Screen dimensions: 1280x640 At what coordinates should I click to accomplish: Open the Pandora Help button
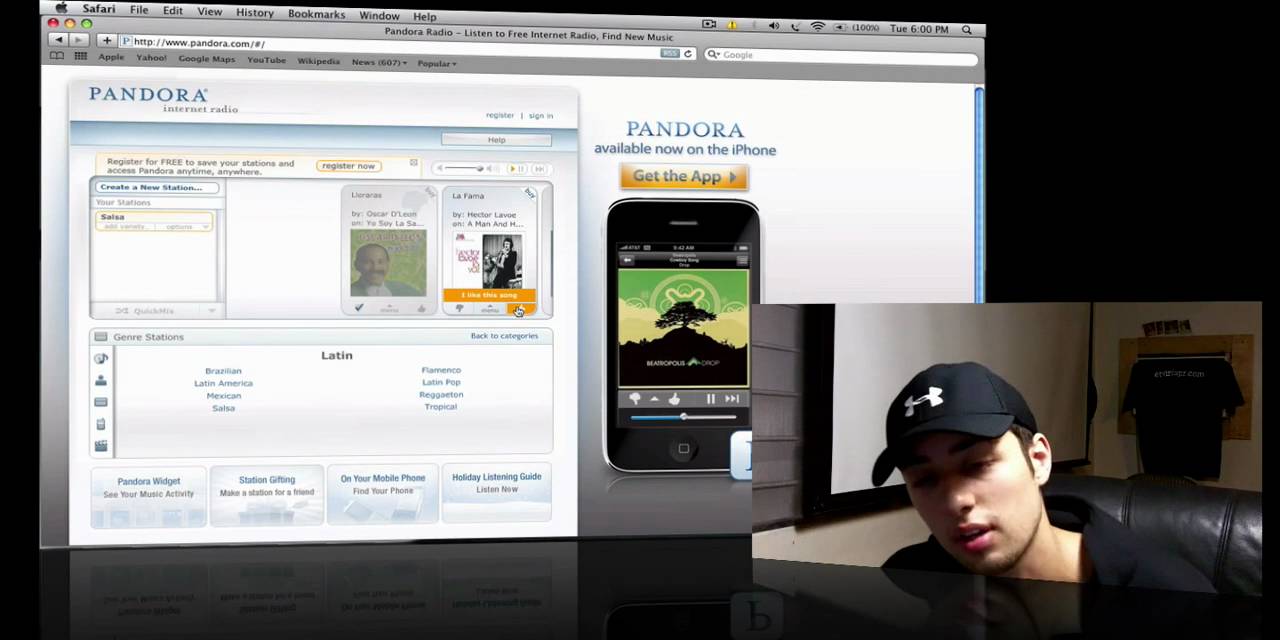click(x=496, y=140)
